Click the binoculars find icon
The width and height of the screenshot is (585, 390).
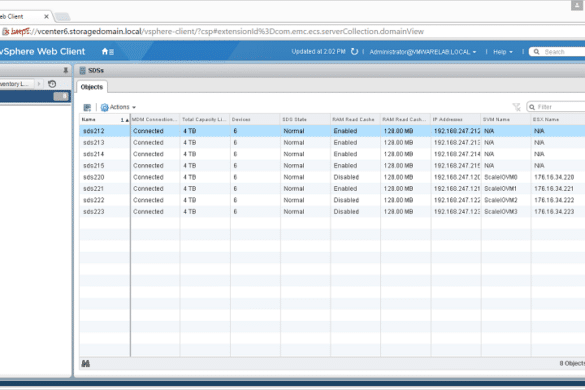[x=85, y=363]
